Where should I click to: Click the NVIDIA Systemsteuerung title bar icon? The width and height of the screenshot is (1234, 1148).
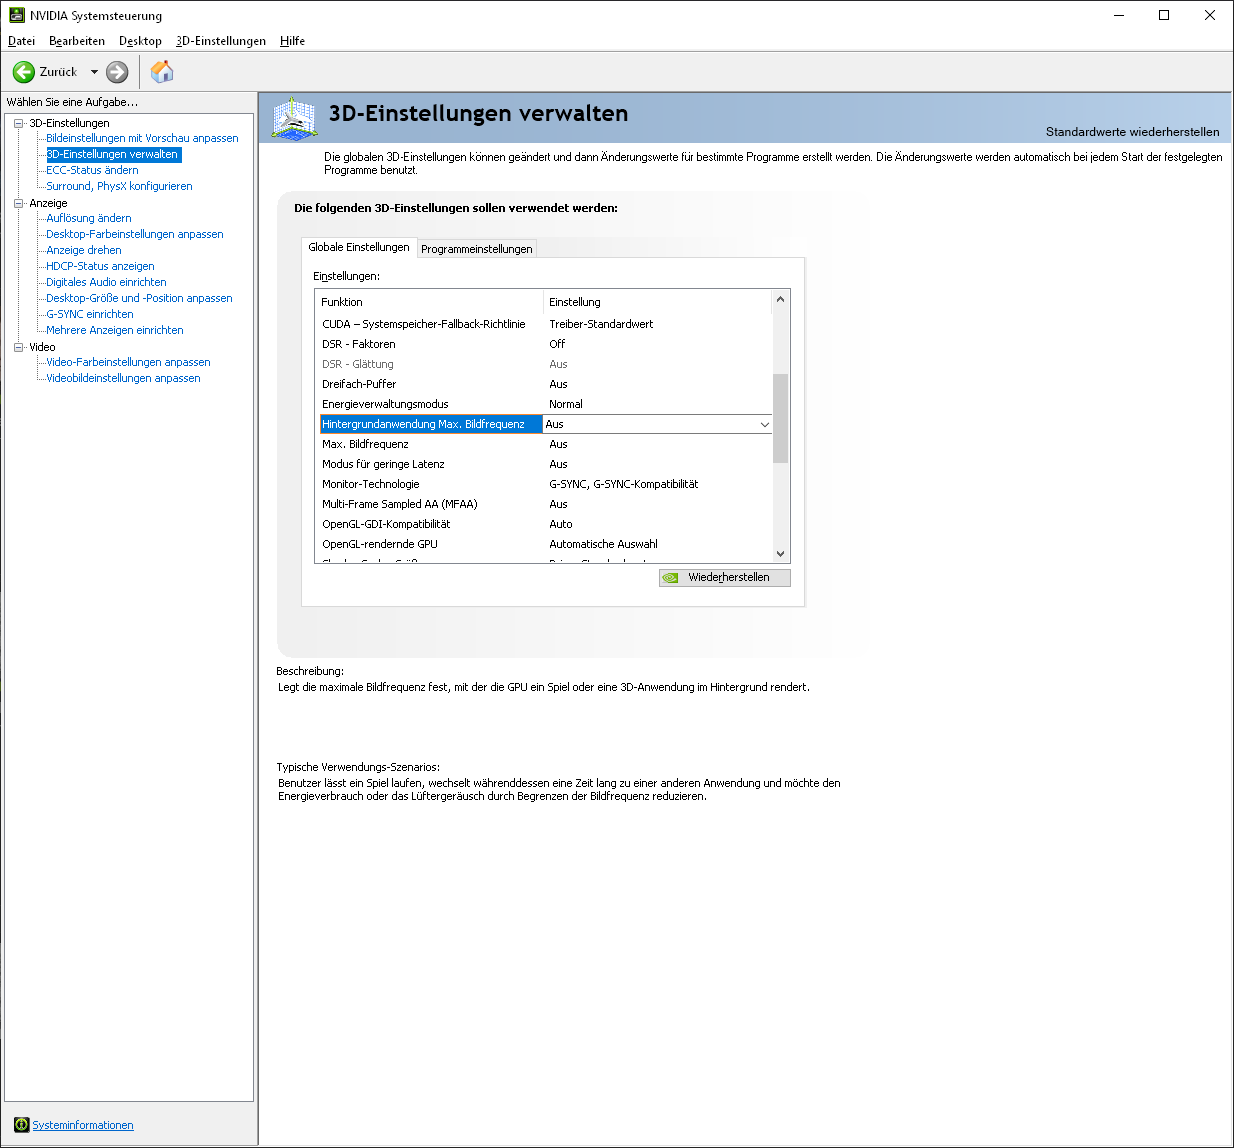(x=16, y=15)
